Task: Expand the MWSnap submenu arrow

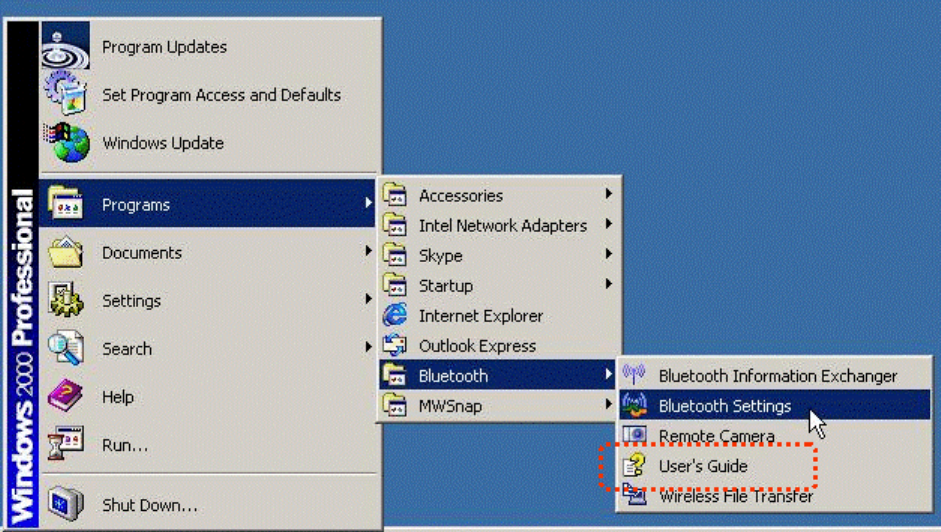Action: (x=609, y=405)
